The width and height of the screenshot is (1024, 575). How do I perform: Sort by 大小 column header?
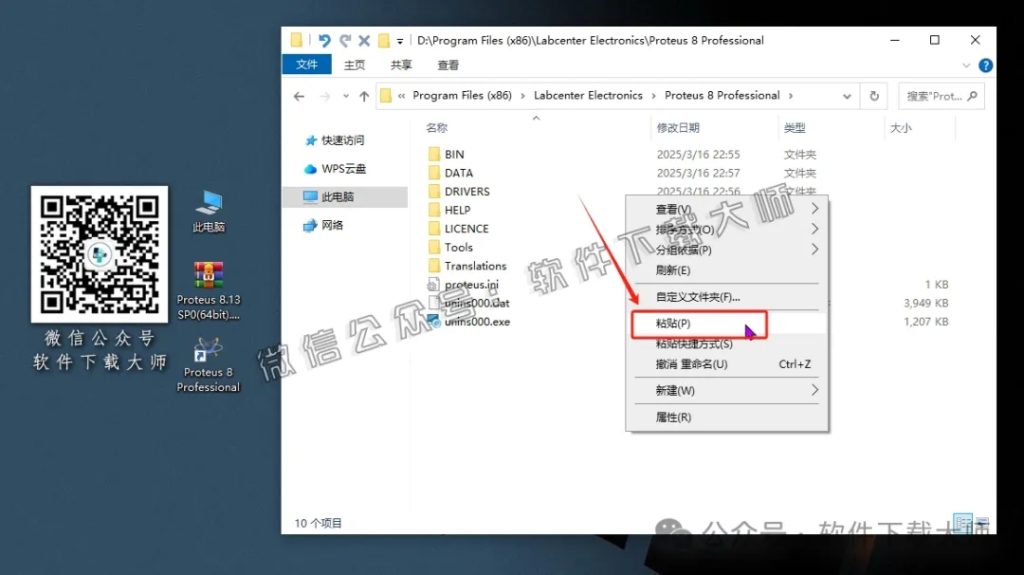click(901, 127)
